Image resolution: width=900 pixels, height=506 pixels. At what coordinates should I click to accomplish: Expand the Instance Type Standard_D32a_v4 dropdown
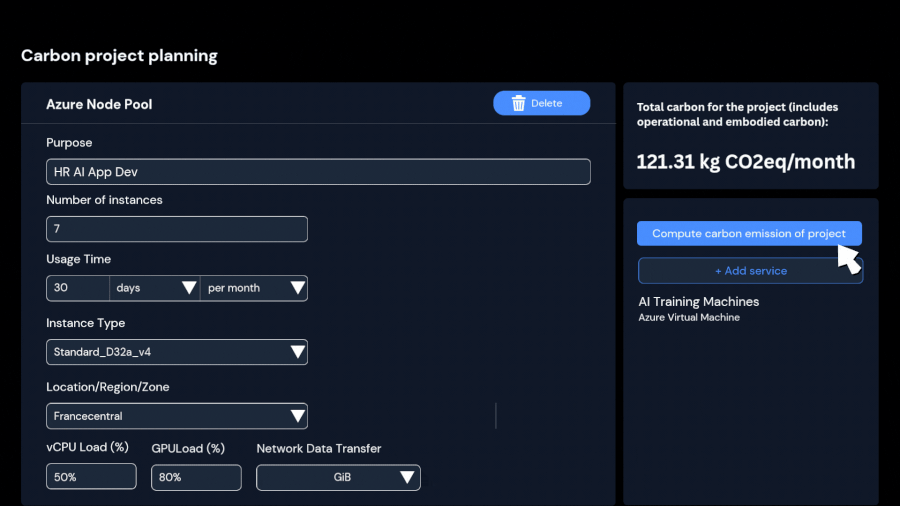tap(177, 352)
